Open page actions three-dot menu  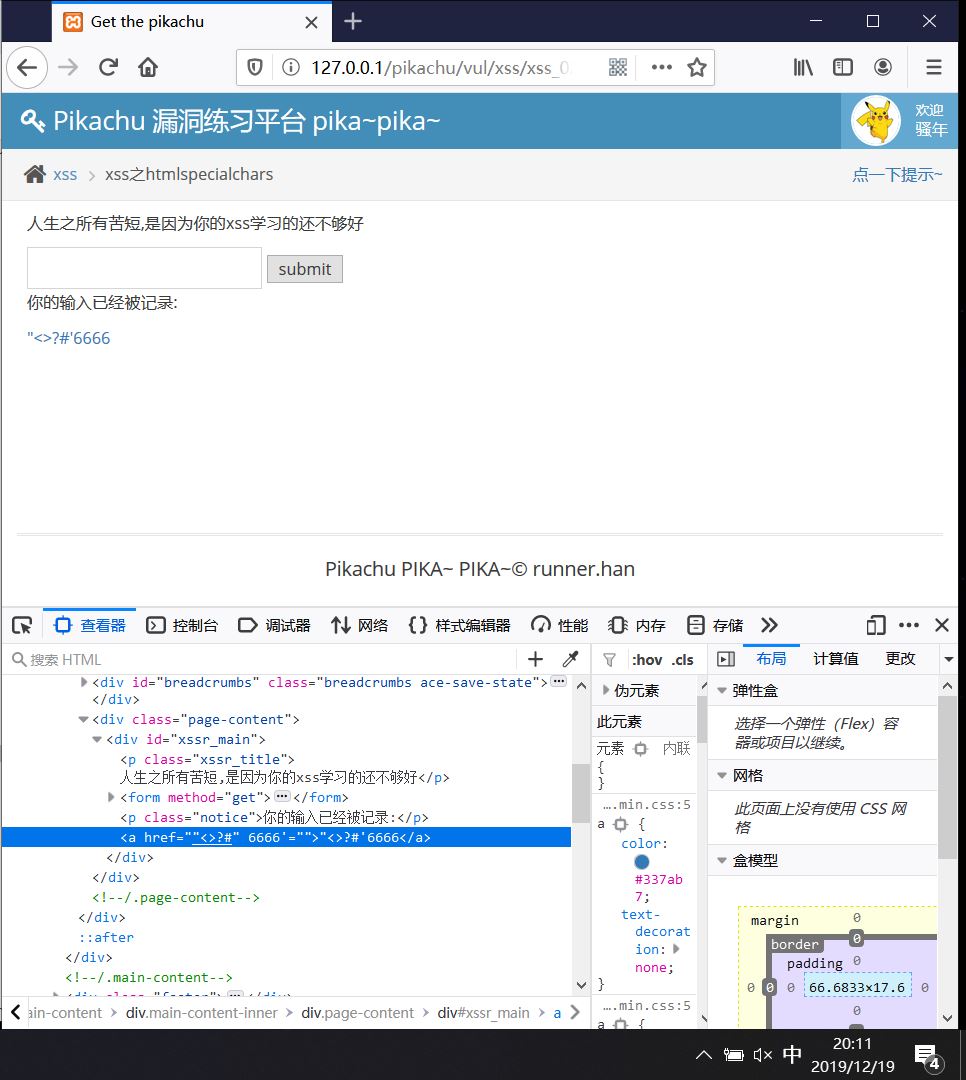pyautogui.click(x=661, y=68)
